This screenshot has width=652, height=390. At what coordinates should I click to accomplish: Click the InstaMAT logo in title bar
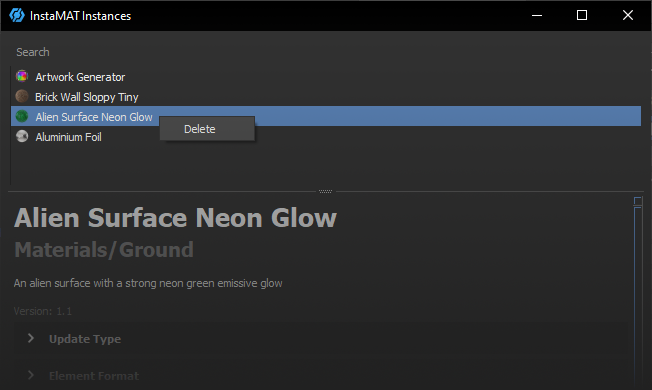coord(17,15)
